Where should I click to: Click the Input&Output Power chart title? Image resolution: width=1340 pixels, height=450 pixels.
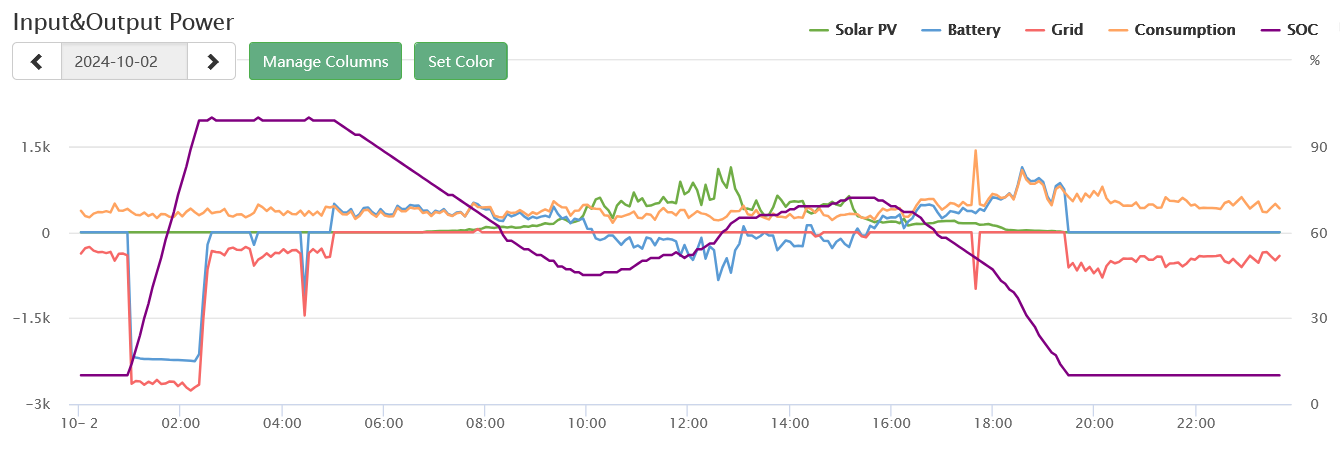click(125, 21)
